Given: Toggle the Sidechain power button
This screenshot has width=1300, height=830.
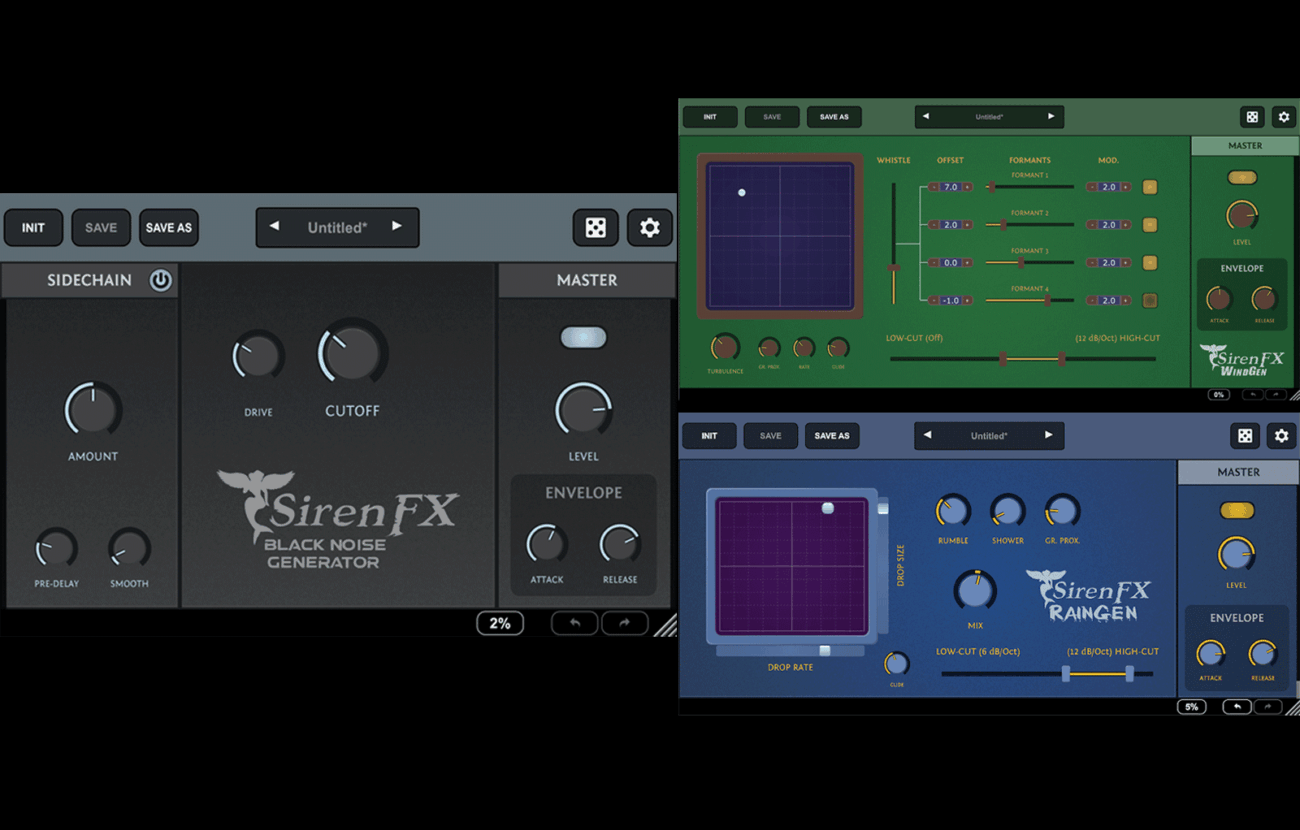Looking at the screenshot, I should tap(160, 280).
